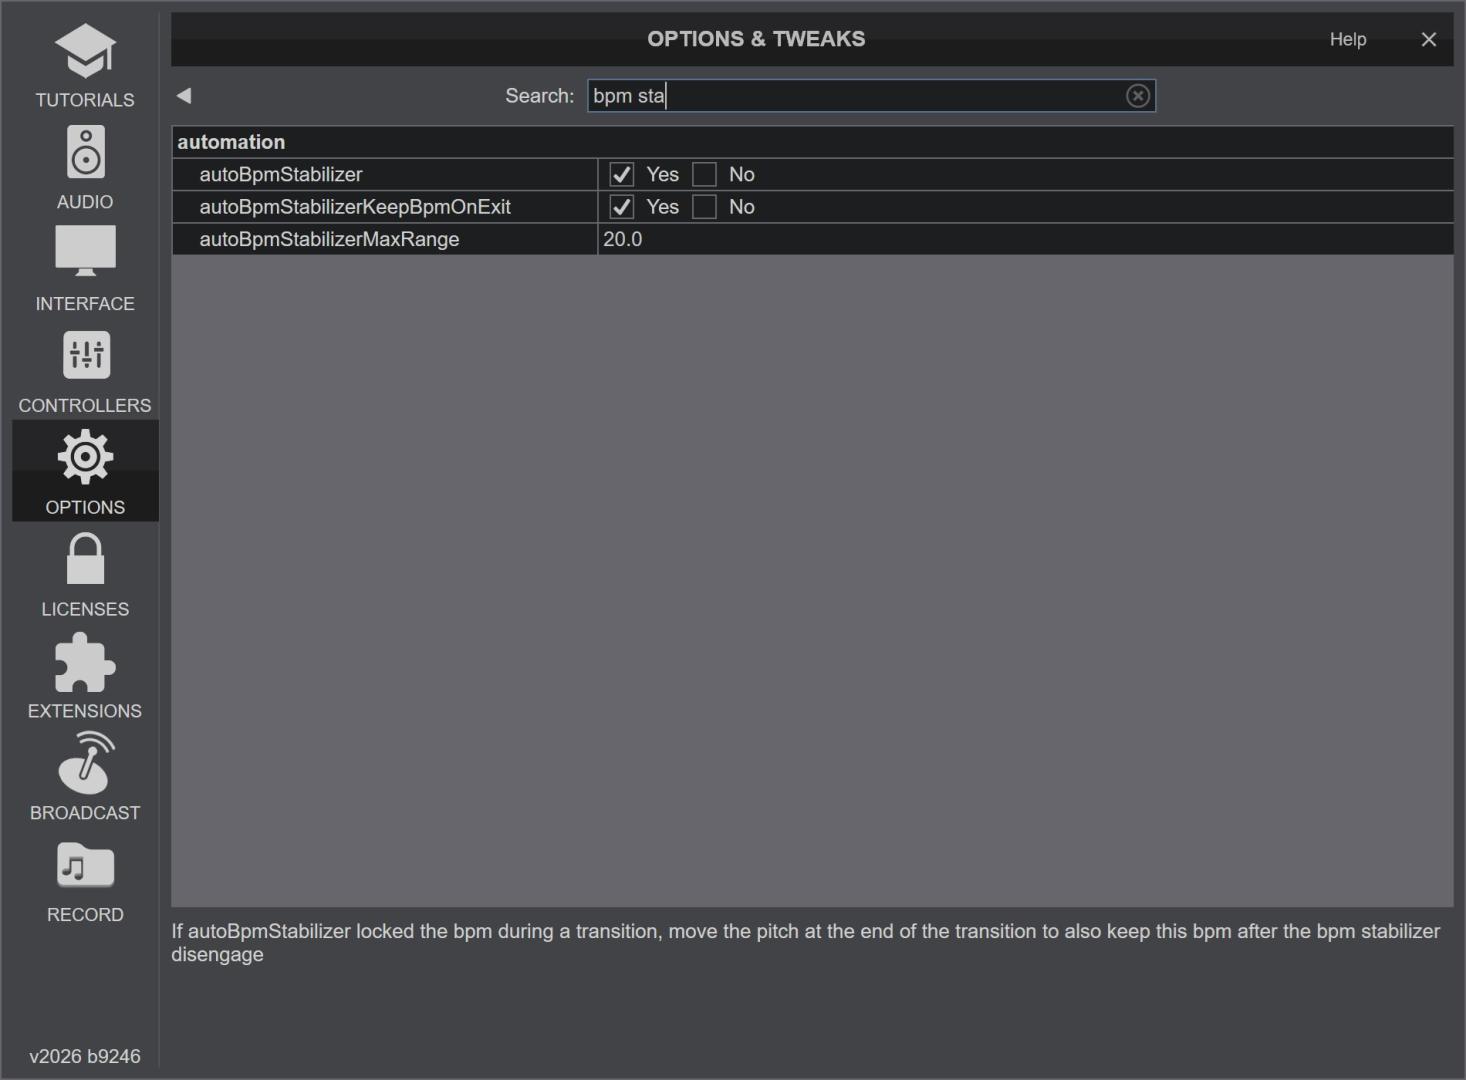
Task: Select the Options gear icon
Action: tap(85, 458)
